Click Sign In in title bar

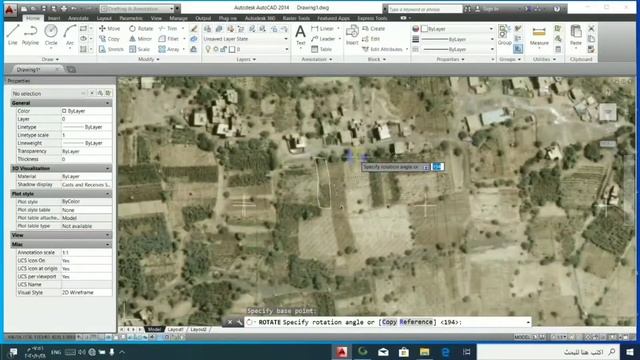487,9
